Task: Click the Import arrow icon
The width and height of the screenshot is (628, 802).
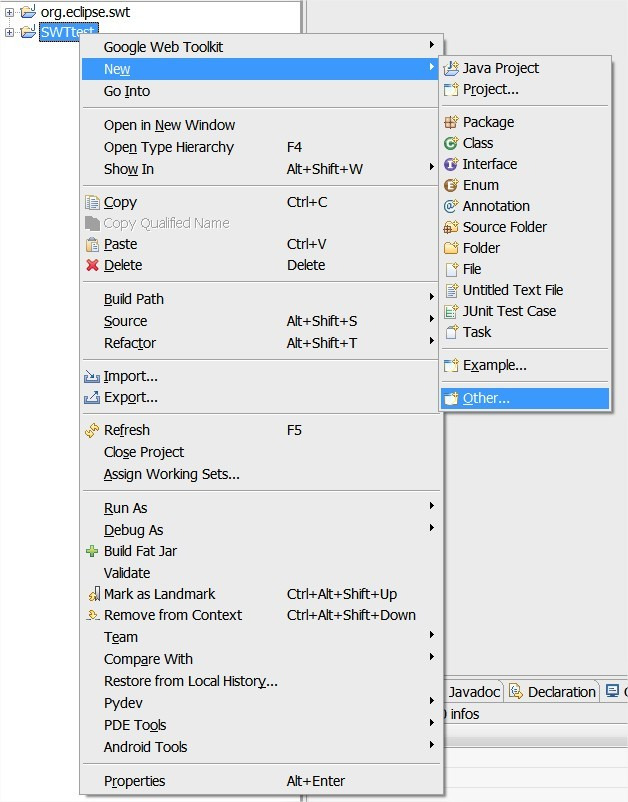Action: click(x=92, y=377)
